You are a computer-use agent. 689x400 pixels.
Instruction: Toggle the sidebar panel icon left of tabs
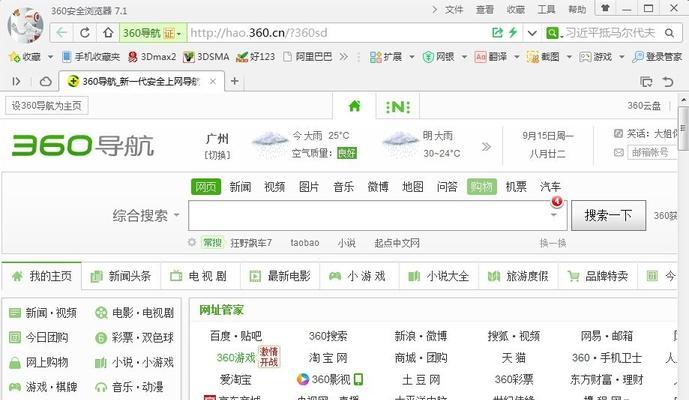[x=16, y=81]
